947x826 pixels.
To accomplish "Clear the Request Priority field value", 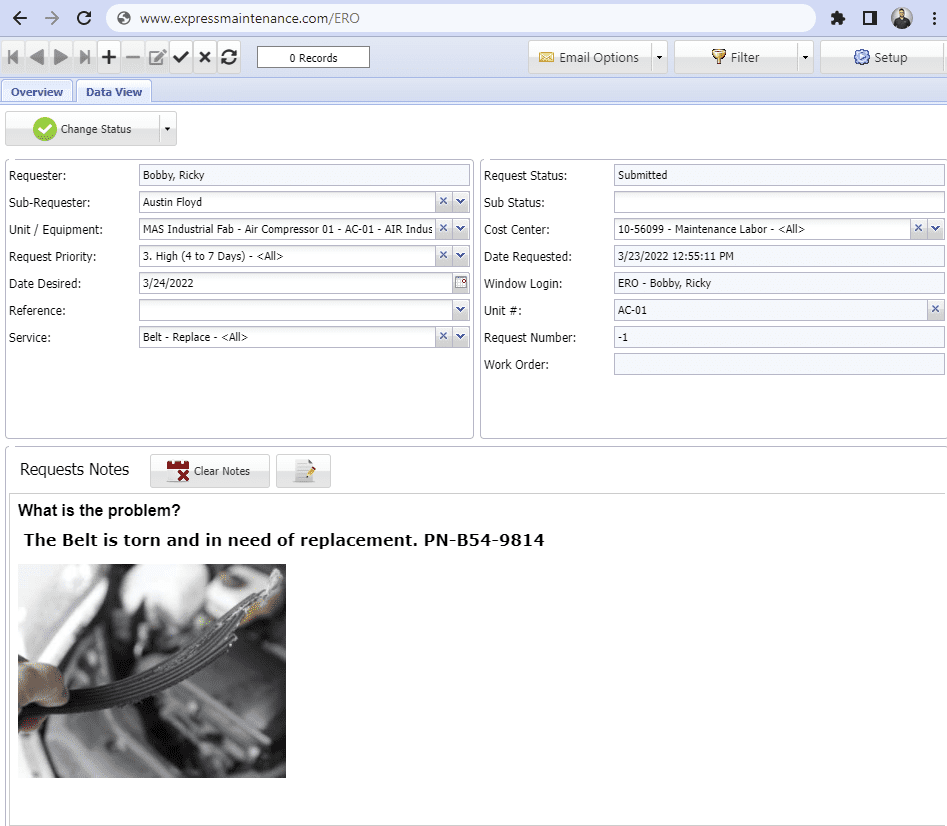I will 443,255.
